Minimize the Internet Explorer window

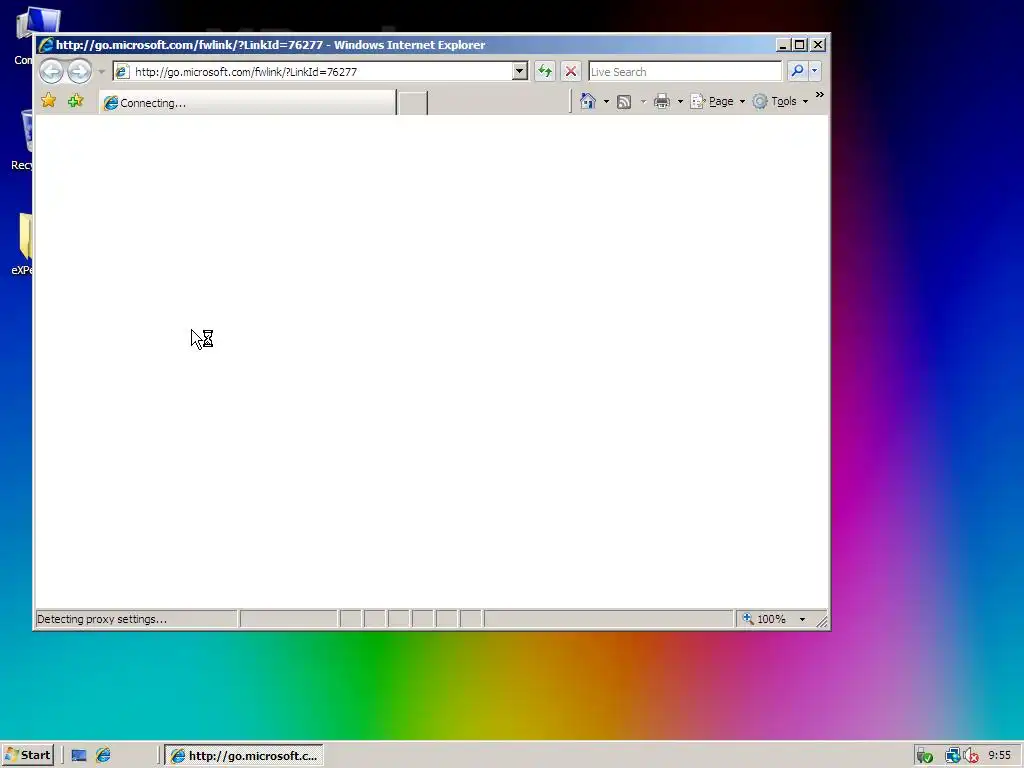[x=783, y=45]
